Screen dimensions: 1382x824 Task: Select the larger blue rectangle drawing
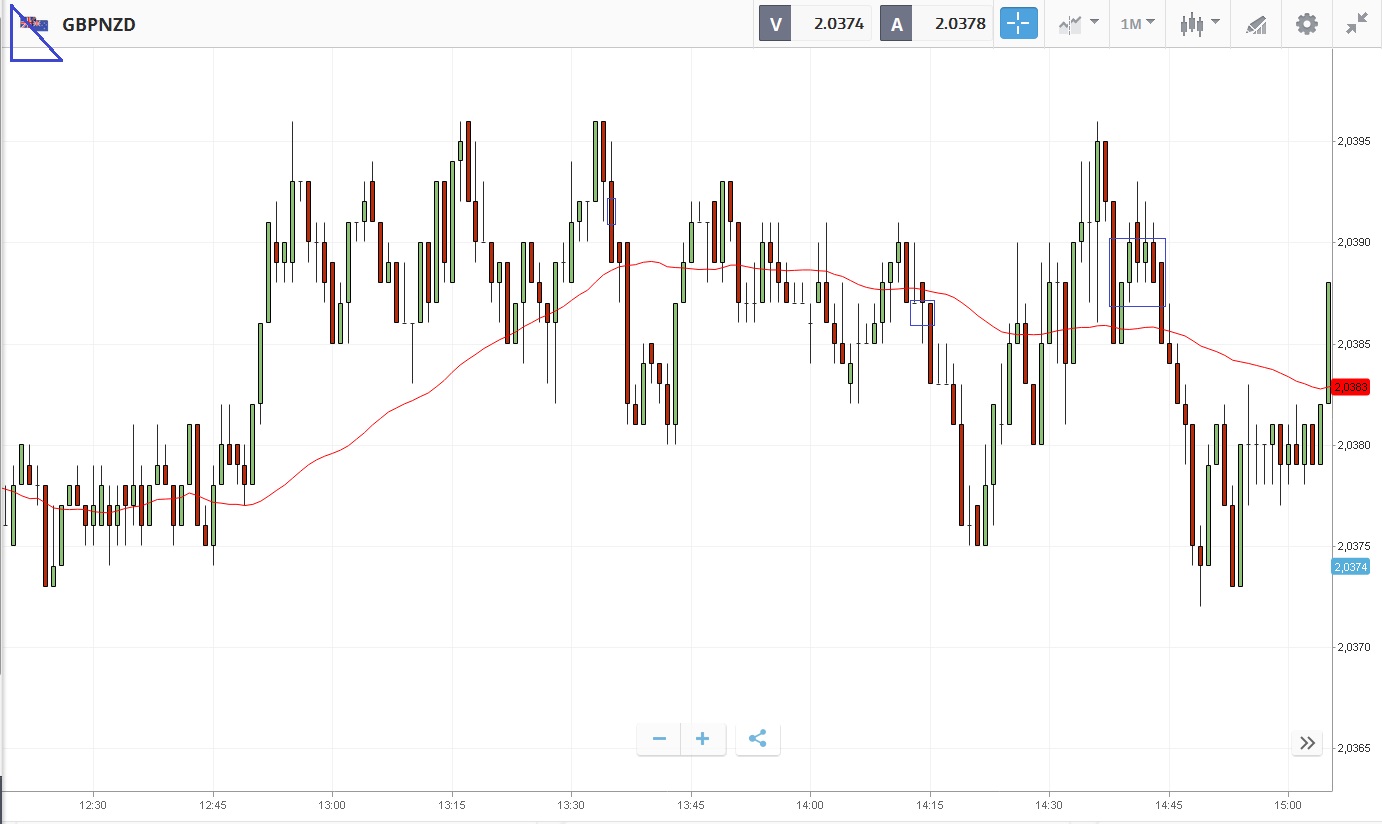(1138, 239)
